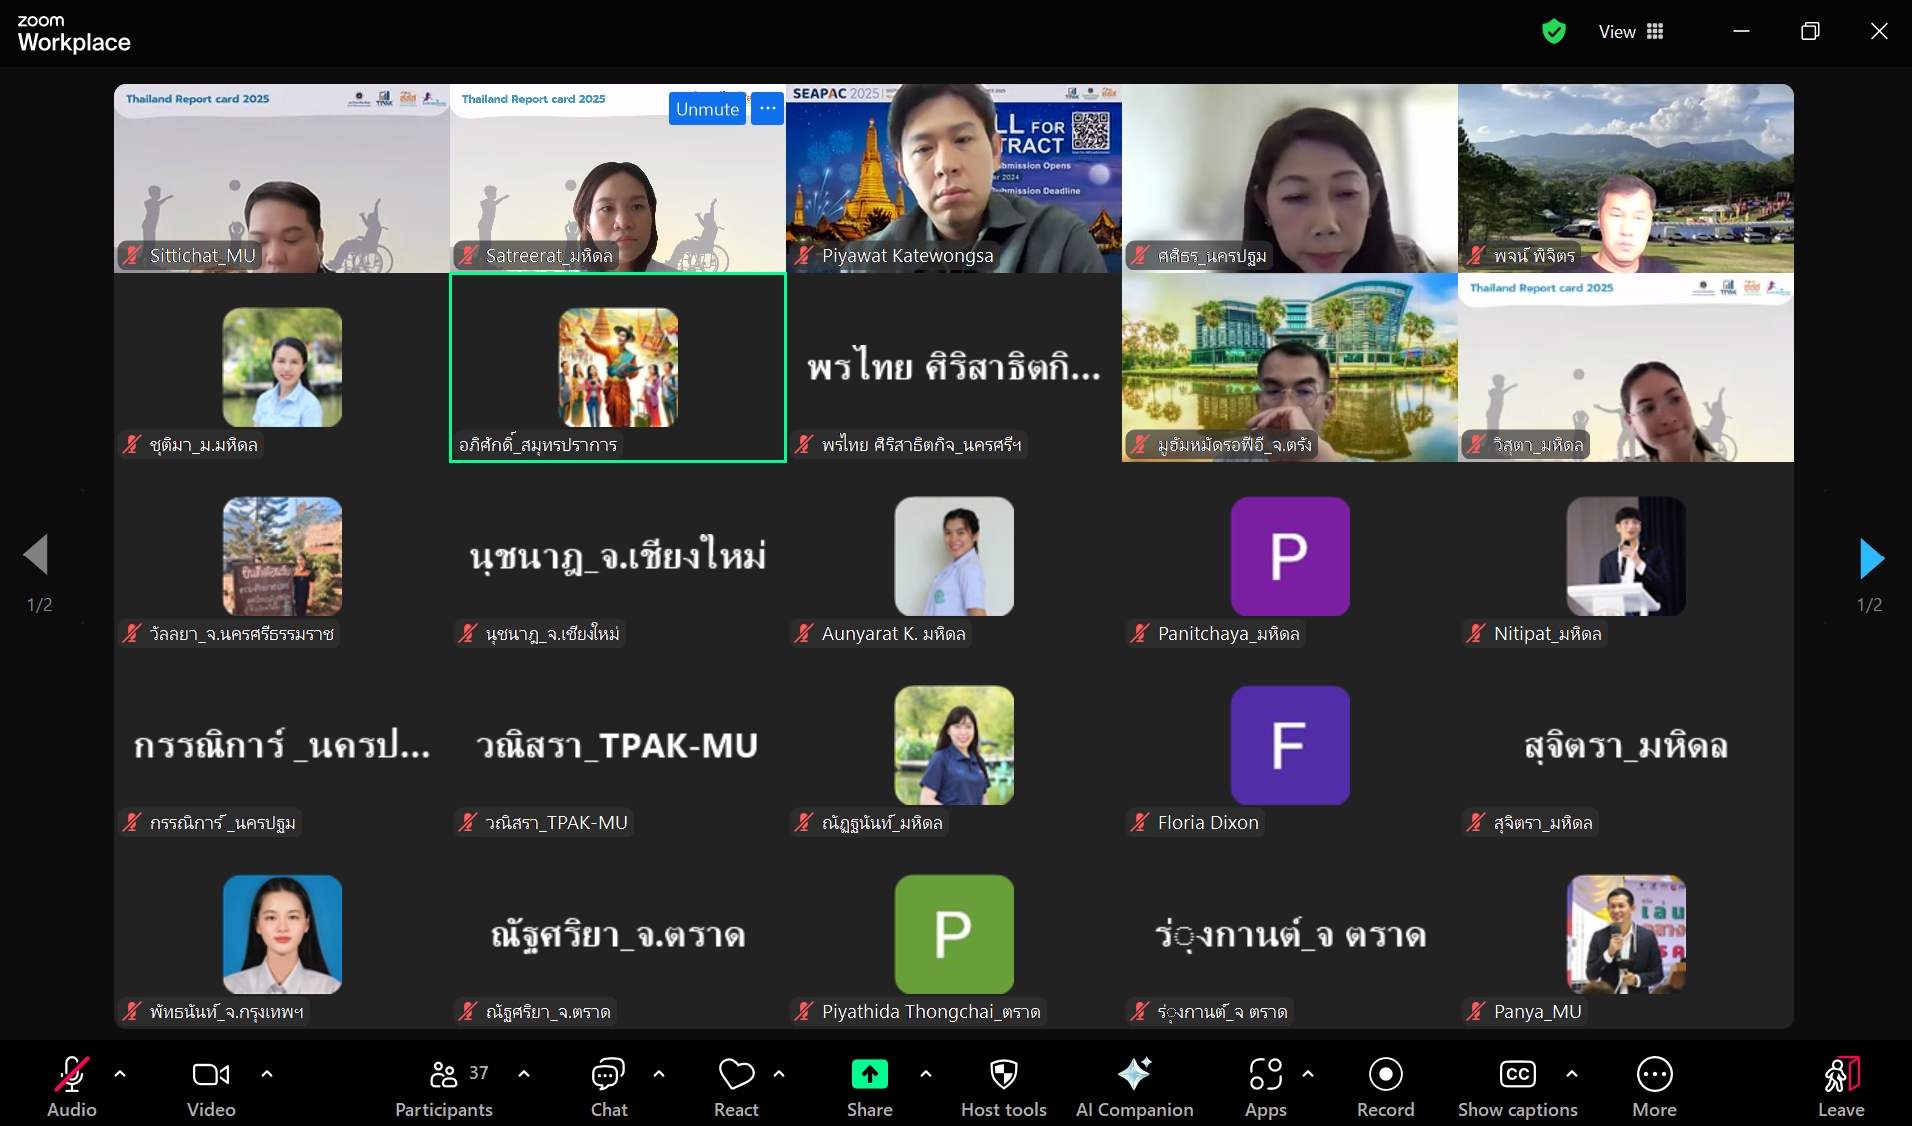Launch AI Companion
Image resolution: width=1912 pixels, height=1126 pixels.
[1134, 1087]
